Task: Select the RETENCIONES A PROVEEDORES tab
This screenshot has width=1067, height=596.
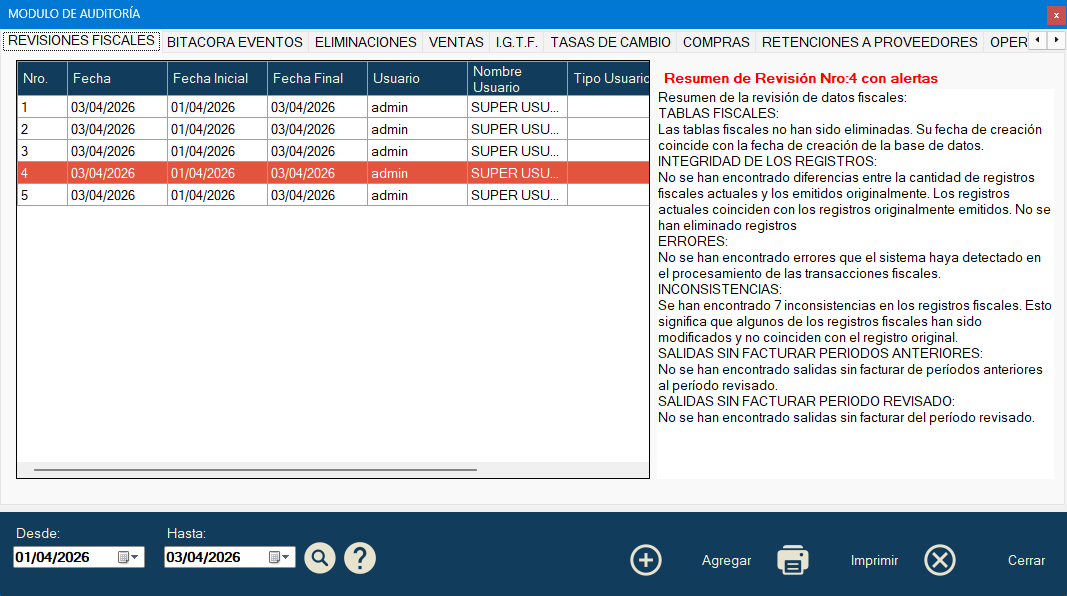Action: coord(869,42)
